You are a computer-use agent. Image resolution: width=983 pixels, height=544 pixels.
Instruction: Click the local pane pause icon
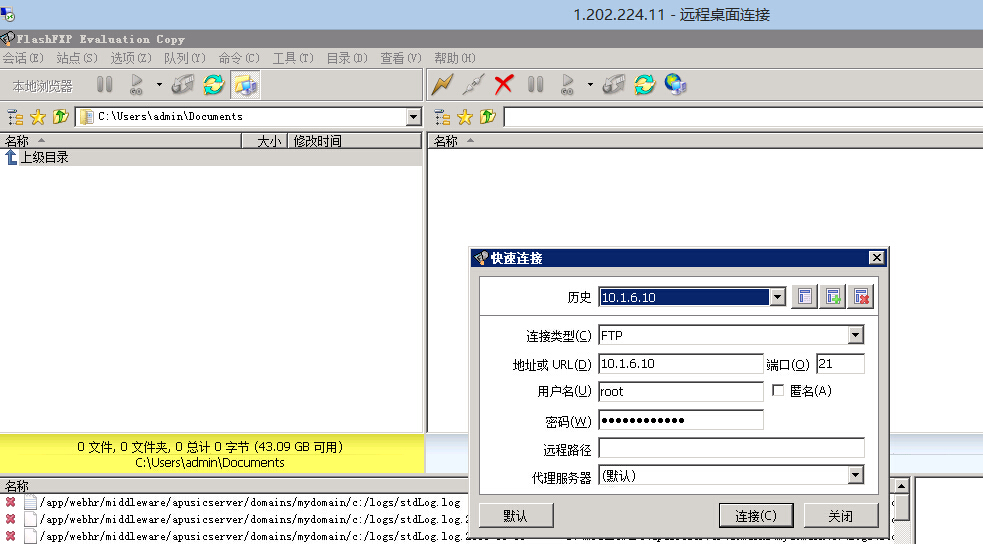[x=105, y=84]
